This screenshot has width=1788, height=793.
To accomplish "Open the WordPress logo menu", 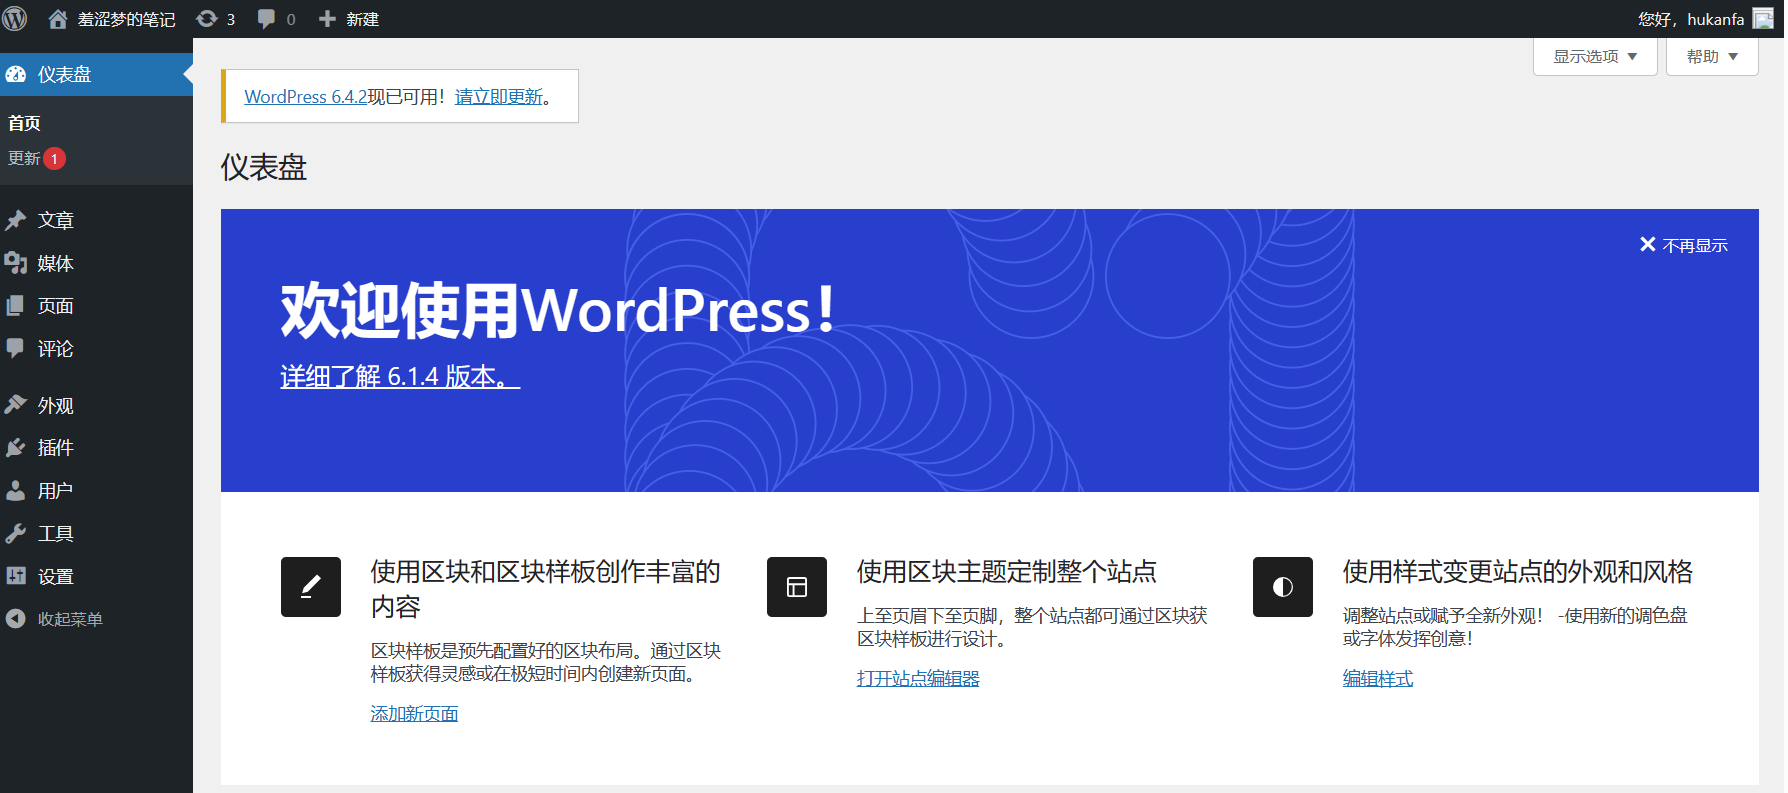I will 15,19.
